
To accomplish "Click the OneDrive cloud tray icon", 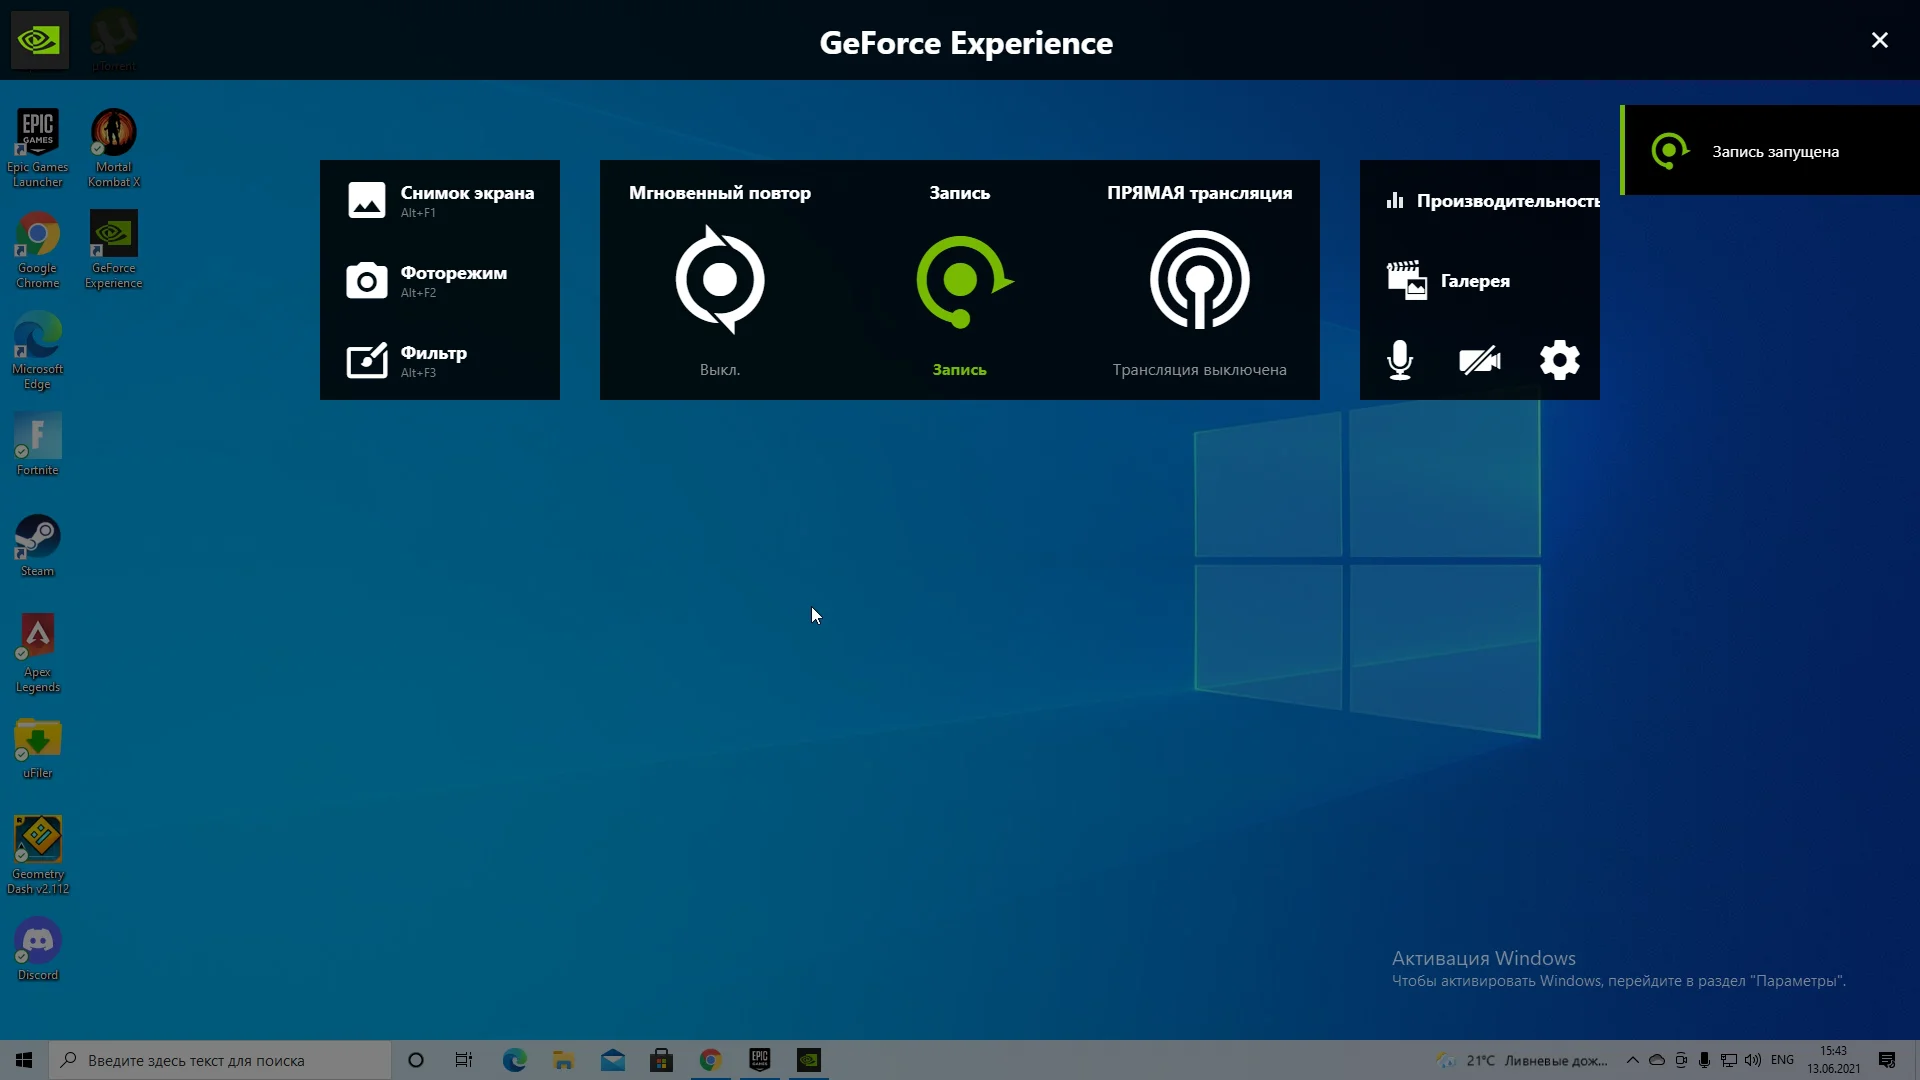I will click(x=1657, y=1060).
